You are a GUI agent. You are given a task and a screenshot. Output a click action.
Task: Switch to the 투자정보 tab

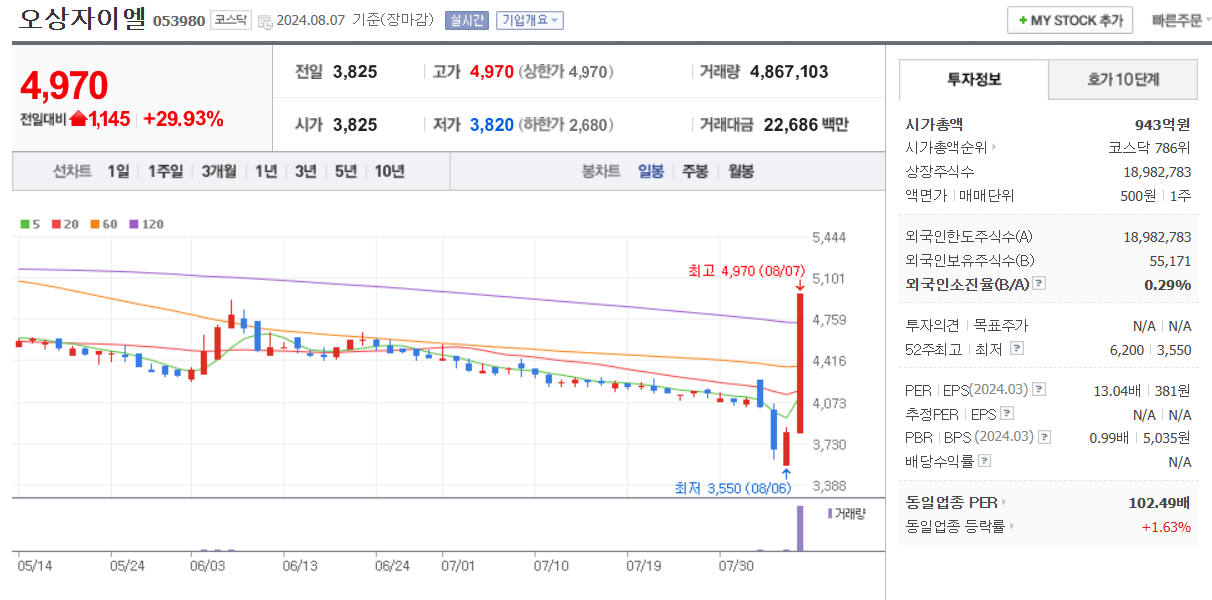pyautogui.click(x=974, y=79)
